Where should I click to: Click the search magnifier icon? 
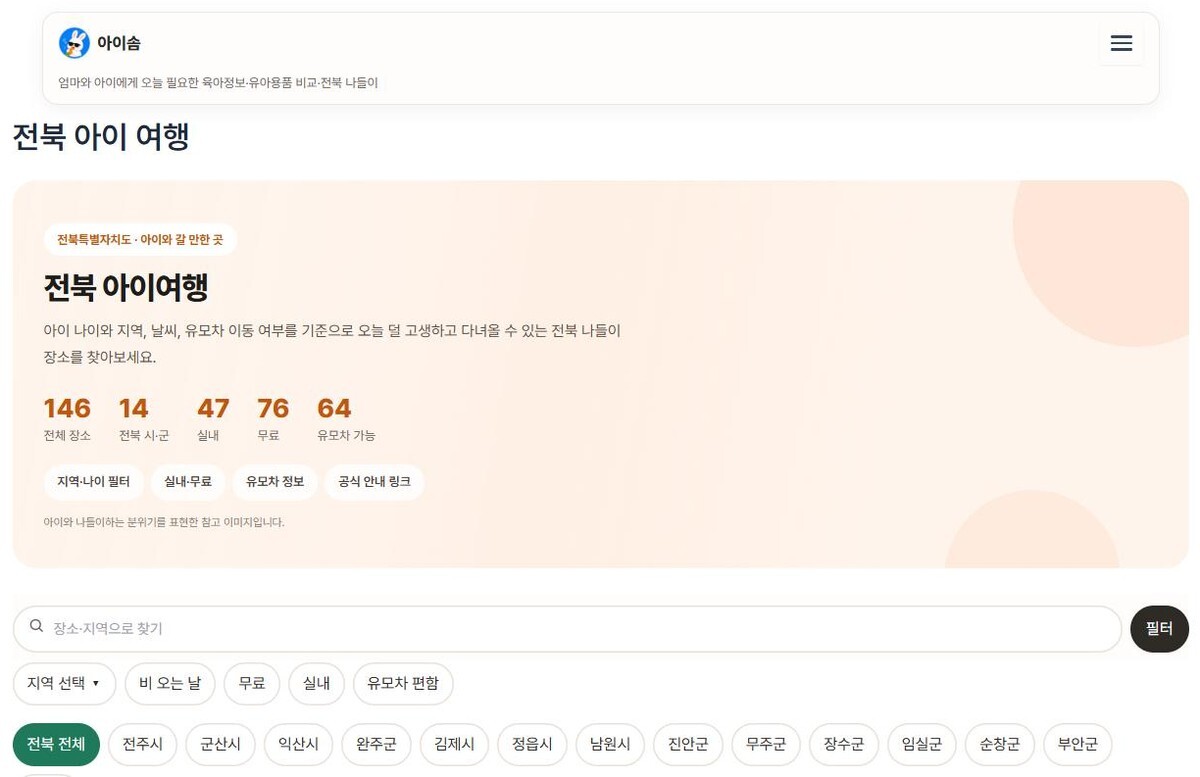(x=37, y=627)
